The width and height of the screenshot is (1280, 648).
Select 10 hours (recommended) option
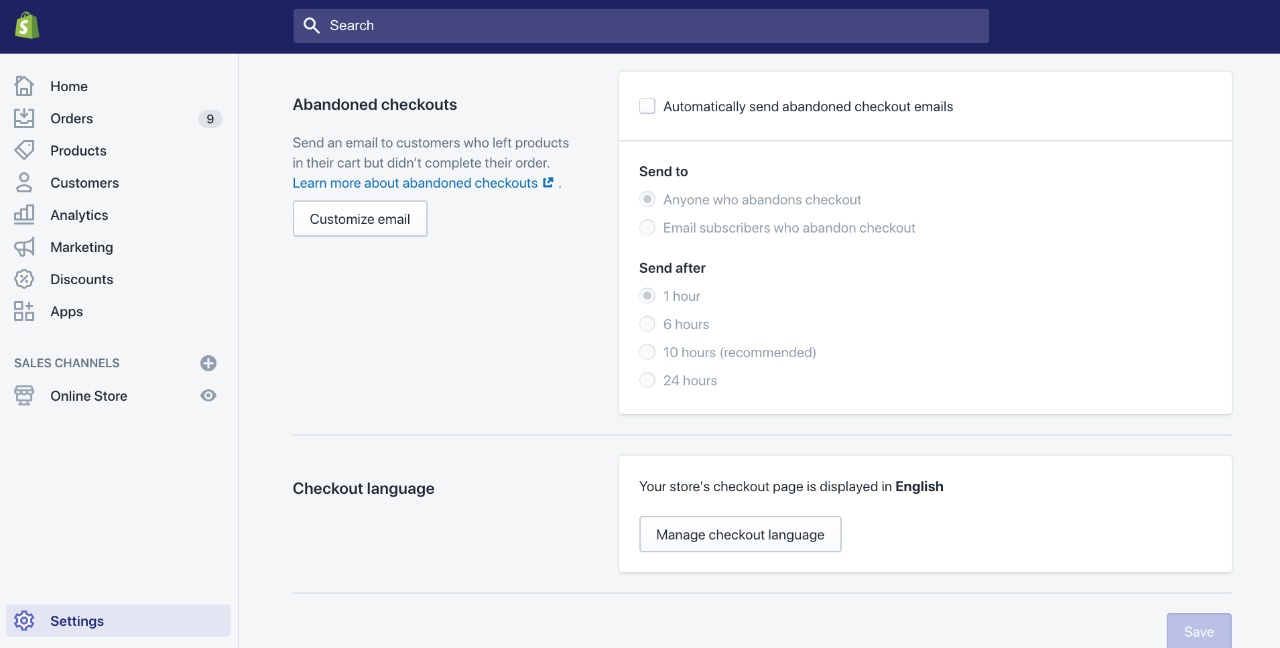point(647,352)
